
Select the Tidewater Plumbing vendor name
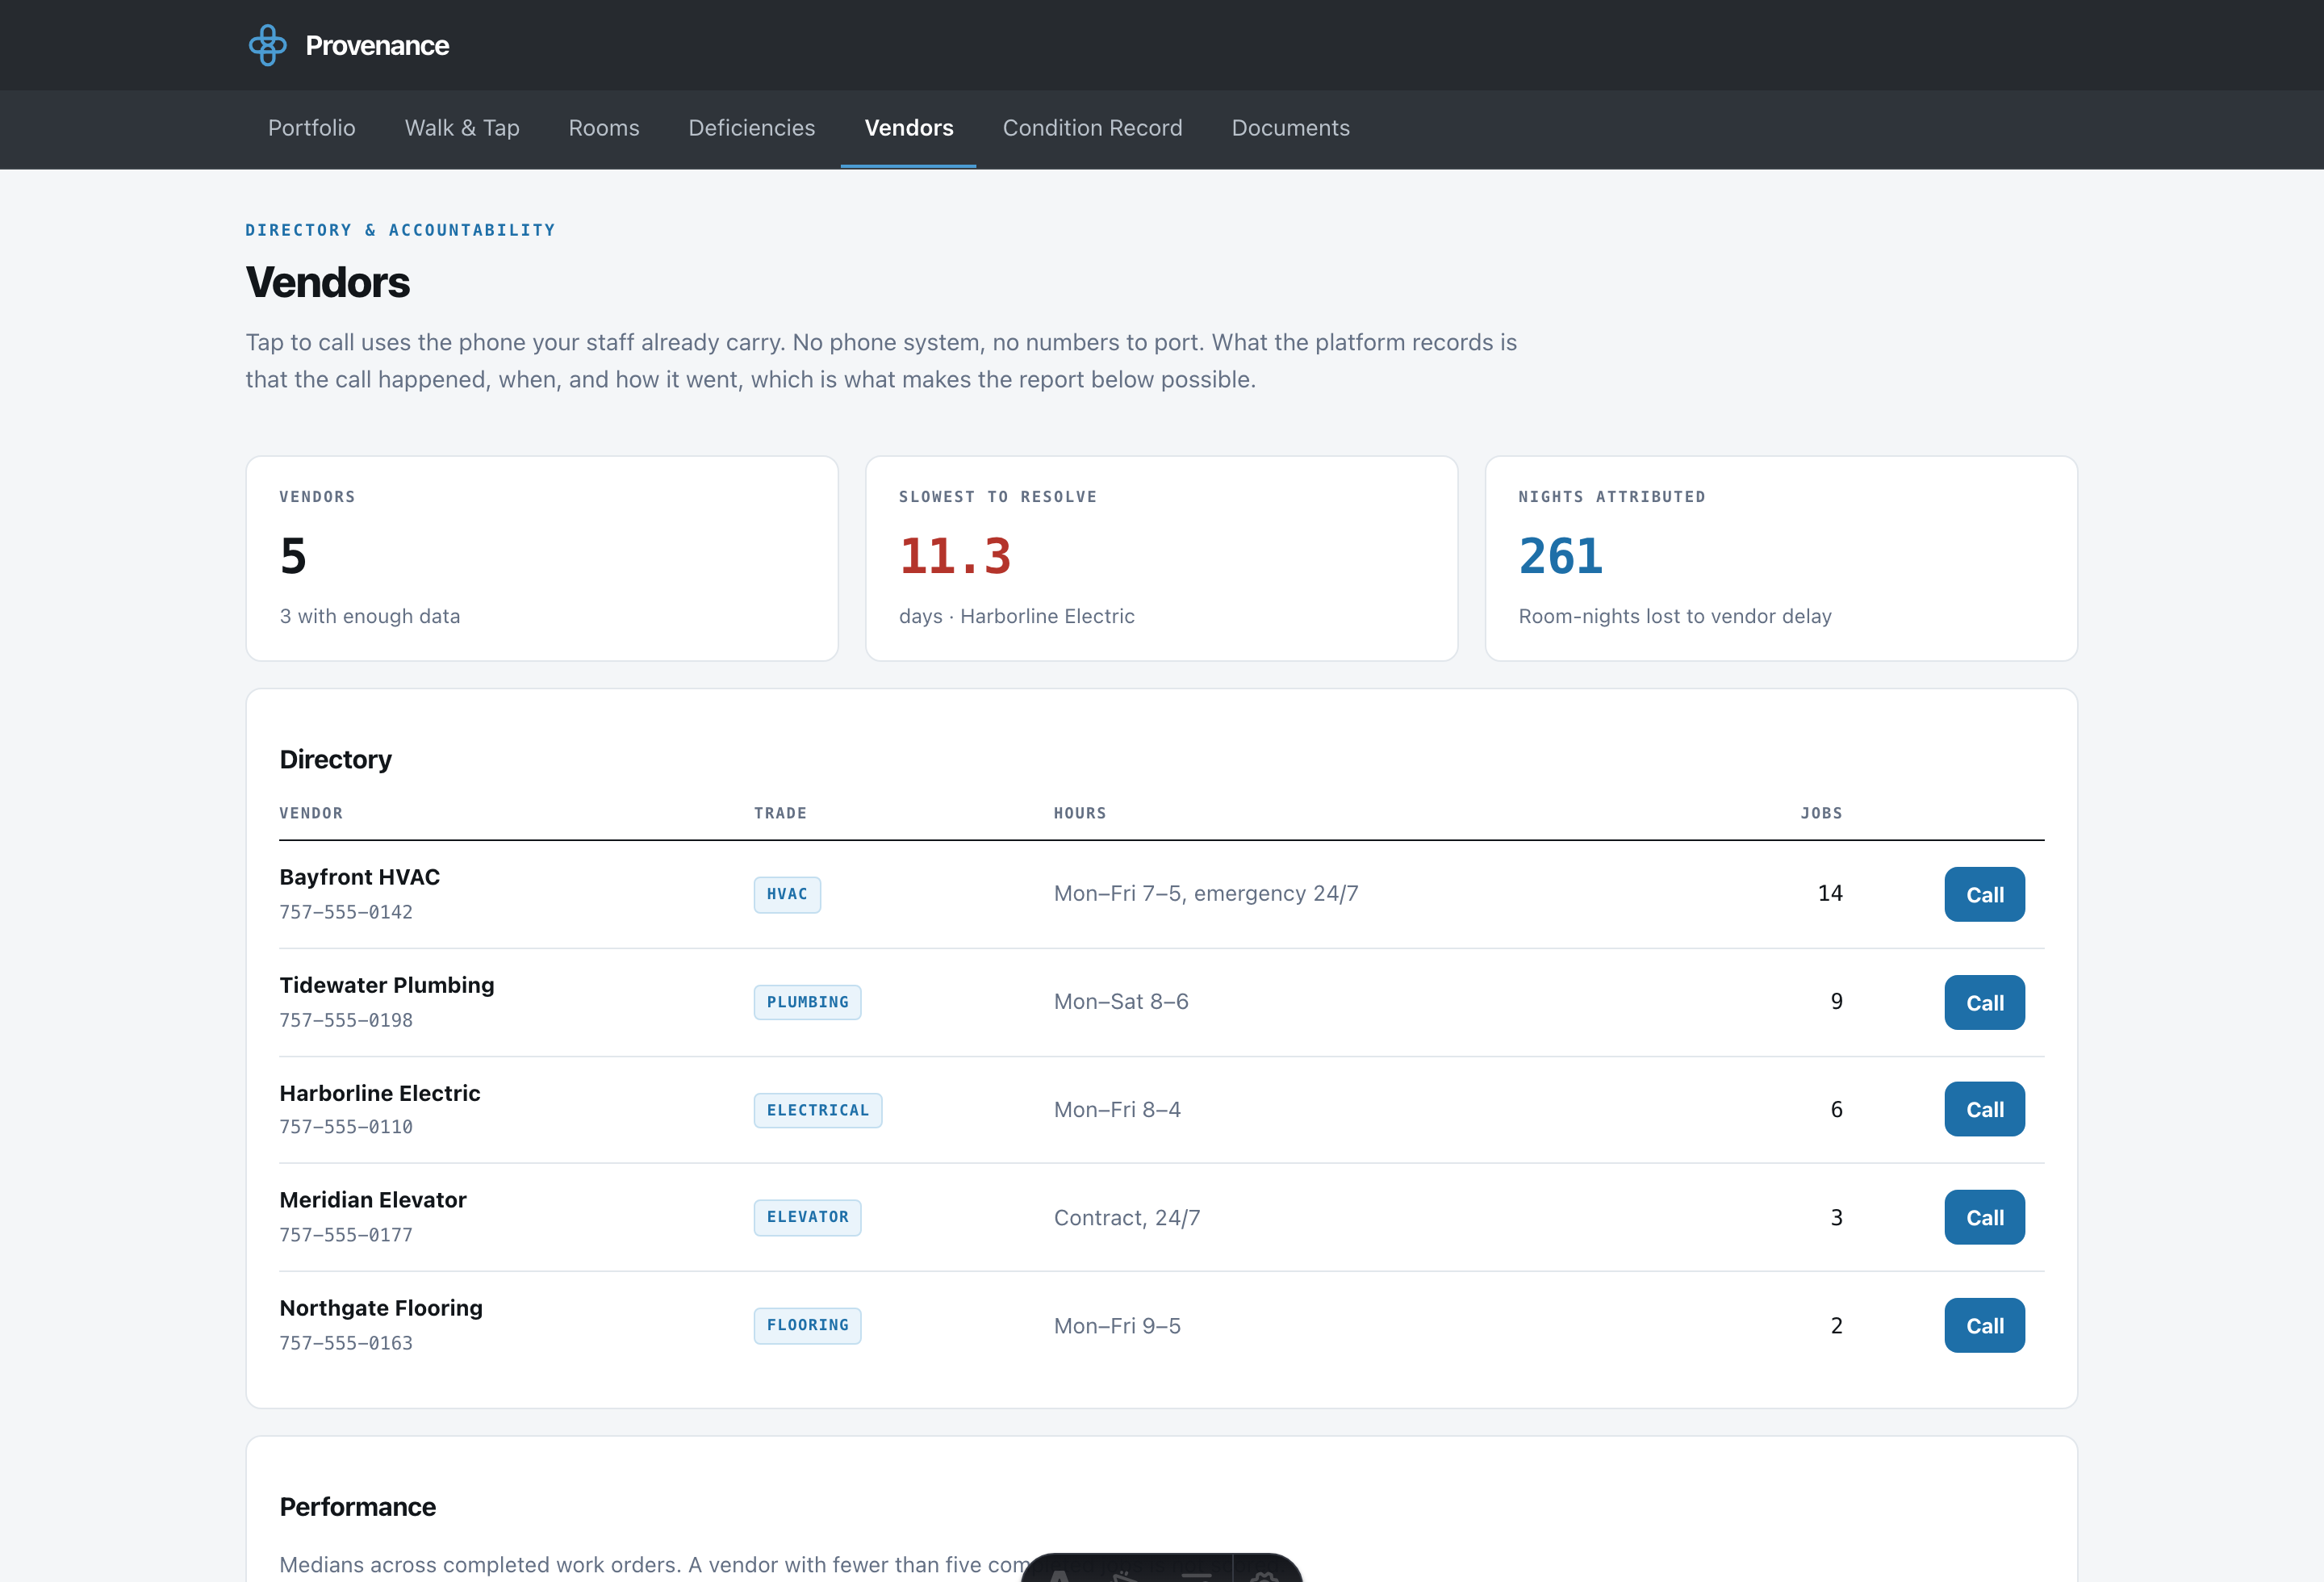pos(386,985)
